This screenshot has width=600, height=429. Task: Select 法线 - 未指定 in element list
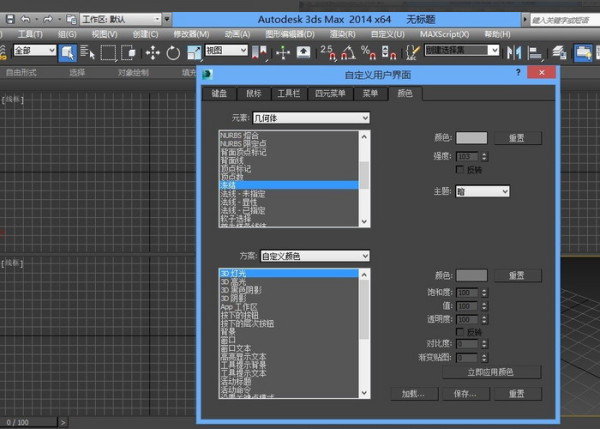(289, 194)
